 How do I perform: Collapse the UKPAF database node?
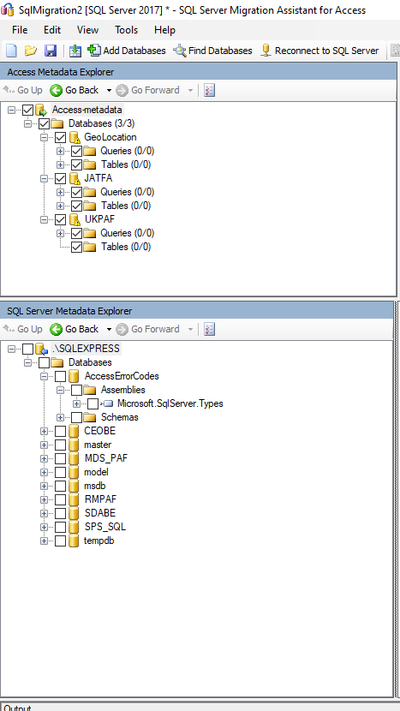(44, 219)
